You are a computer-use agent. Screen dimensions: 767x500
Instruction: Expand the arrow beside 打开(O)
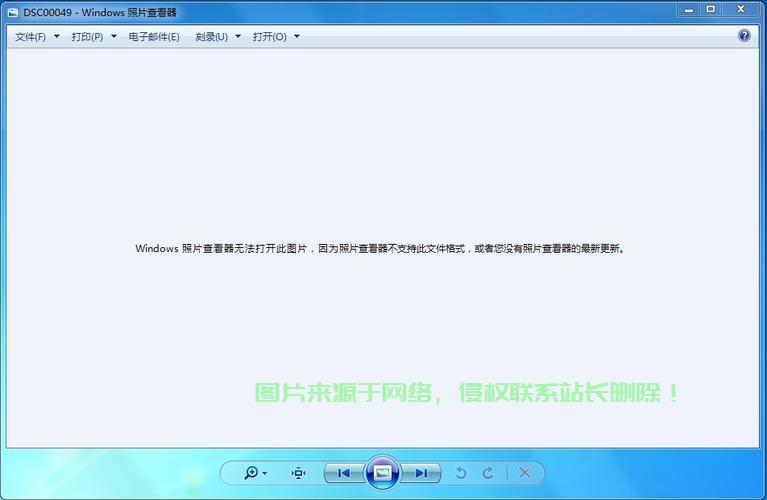[297, 36]
